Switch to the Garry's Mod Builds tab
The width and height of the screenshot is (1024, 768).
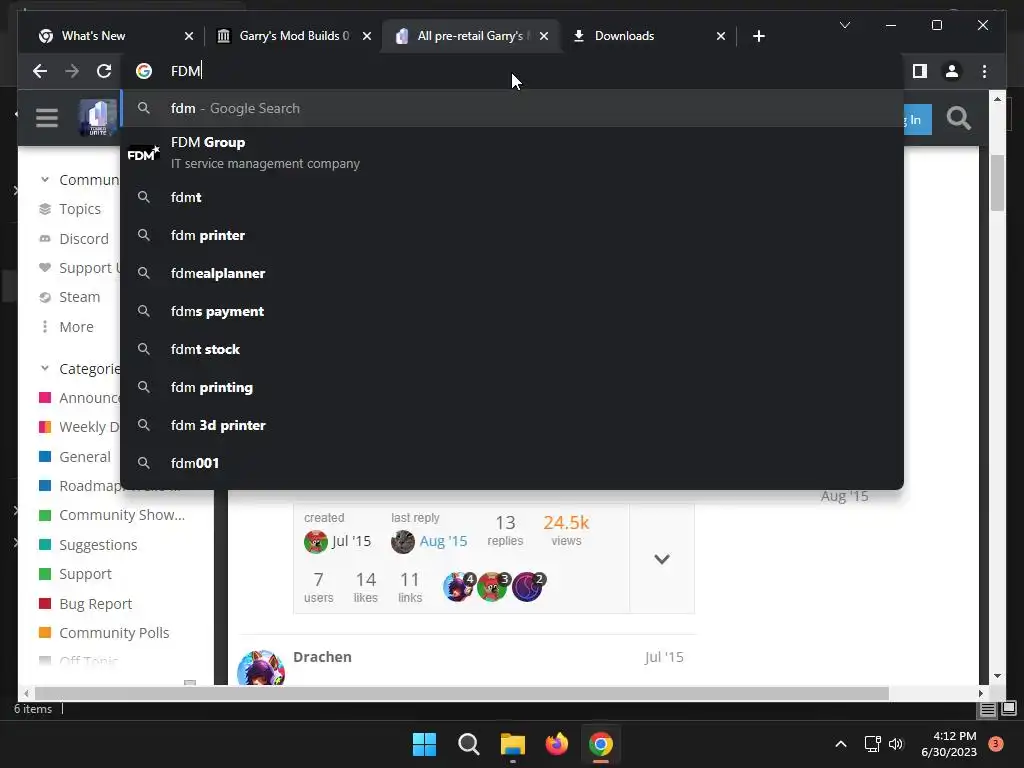point(294,36)
